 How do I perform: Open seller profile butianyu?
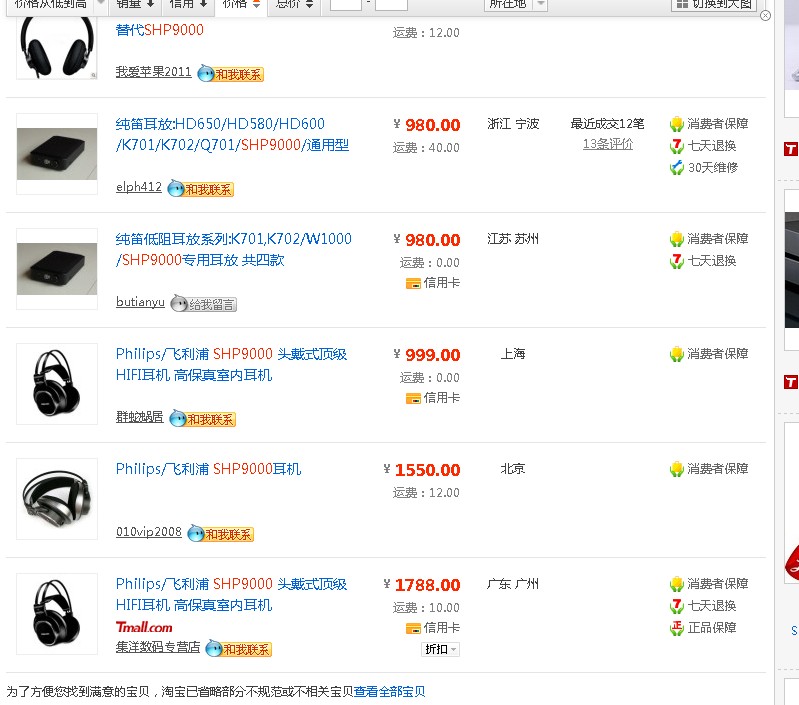coord(140,302)
